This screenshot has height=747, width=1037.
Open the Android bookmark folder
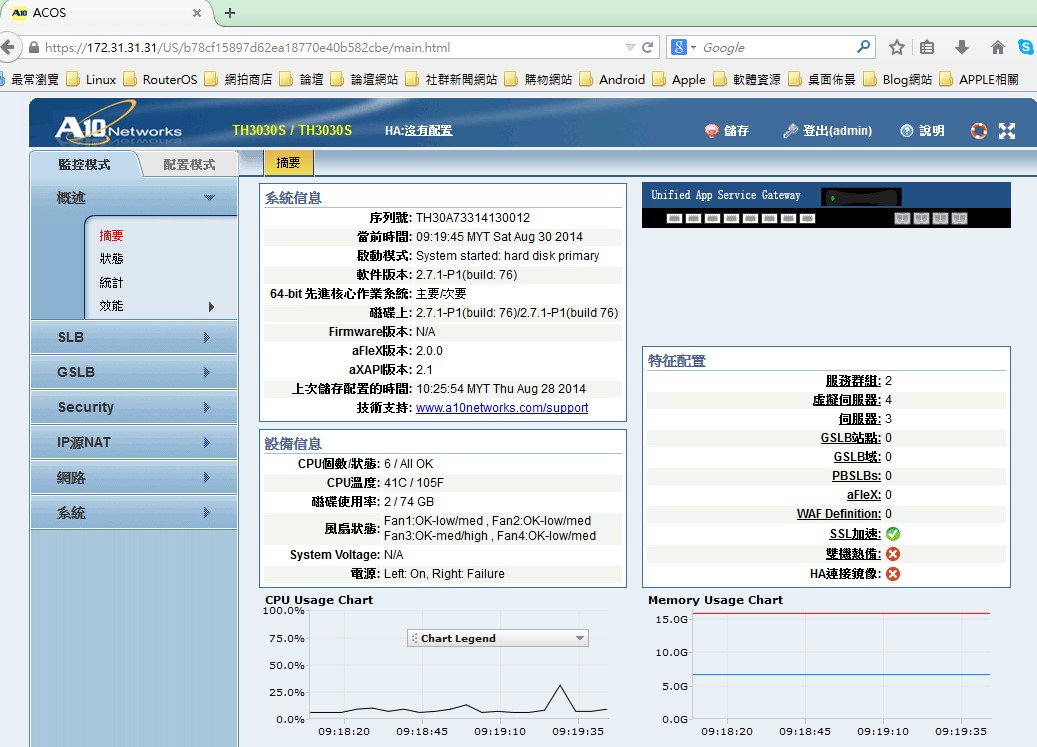612,79
